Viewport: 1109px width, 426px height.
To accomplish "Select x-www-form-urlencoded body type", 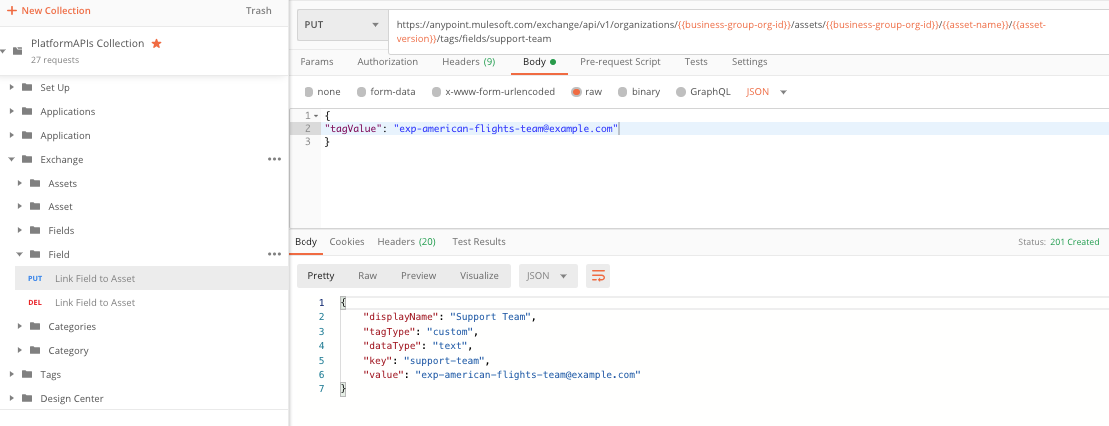I will point(436,92).
